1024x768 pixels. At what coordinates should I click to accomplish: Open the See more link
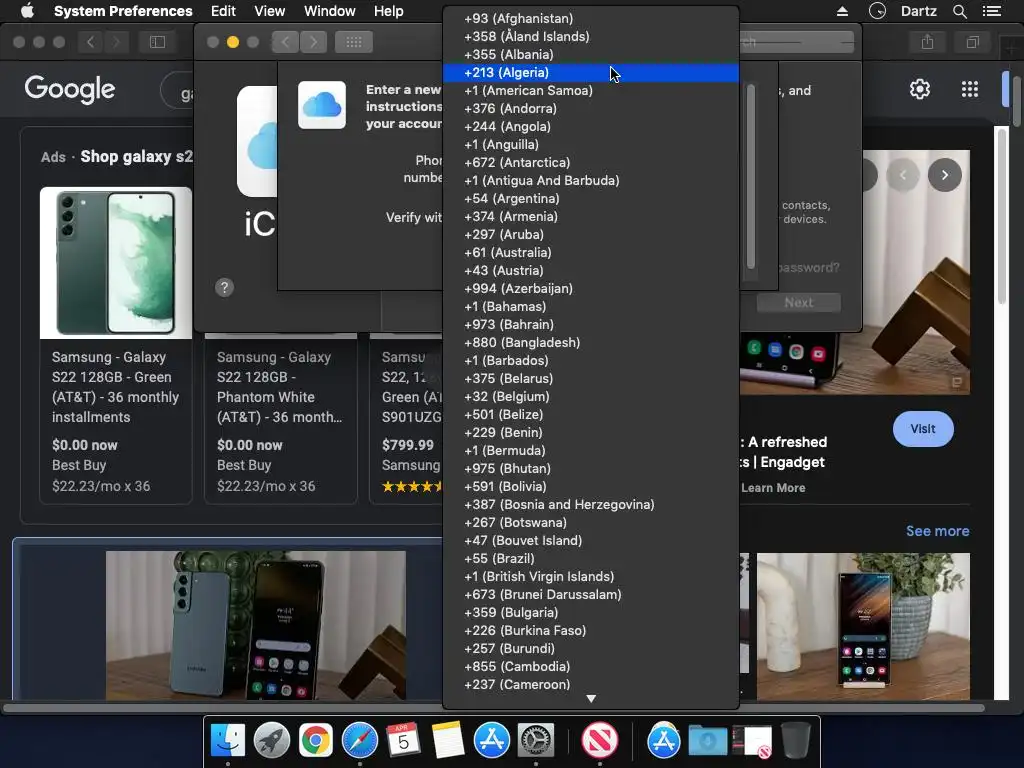[937, 531]
